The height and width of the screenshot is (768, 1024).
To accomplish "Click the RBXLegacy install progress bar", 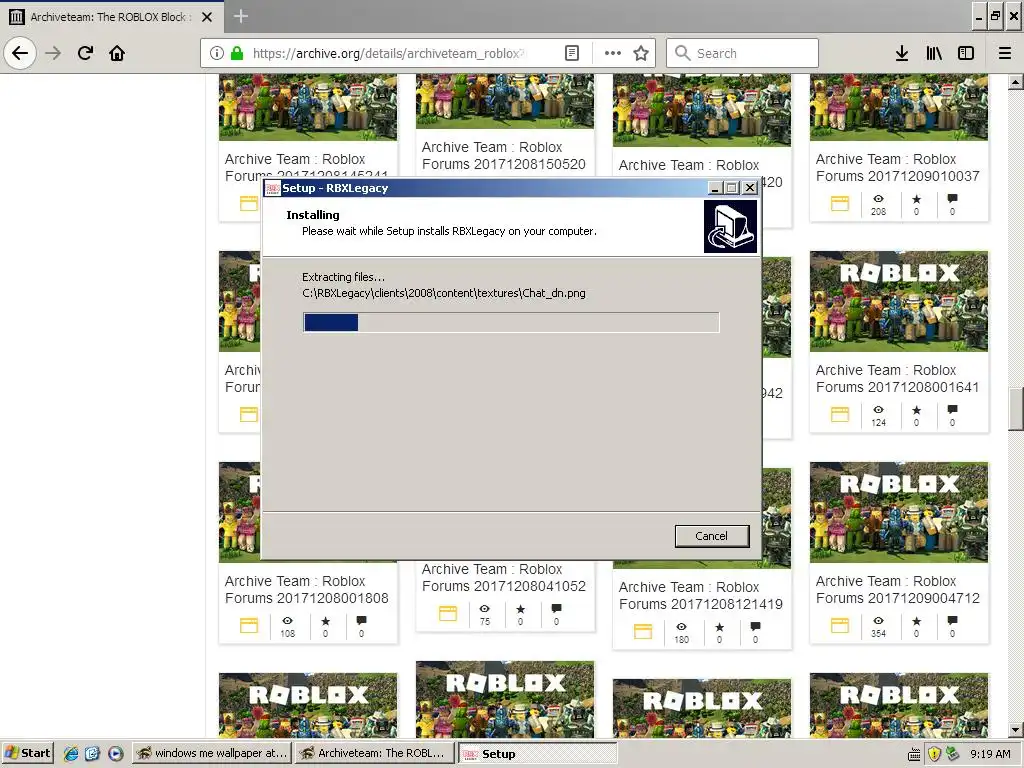I will (x=511, y=323).
